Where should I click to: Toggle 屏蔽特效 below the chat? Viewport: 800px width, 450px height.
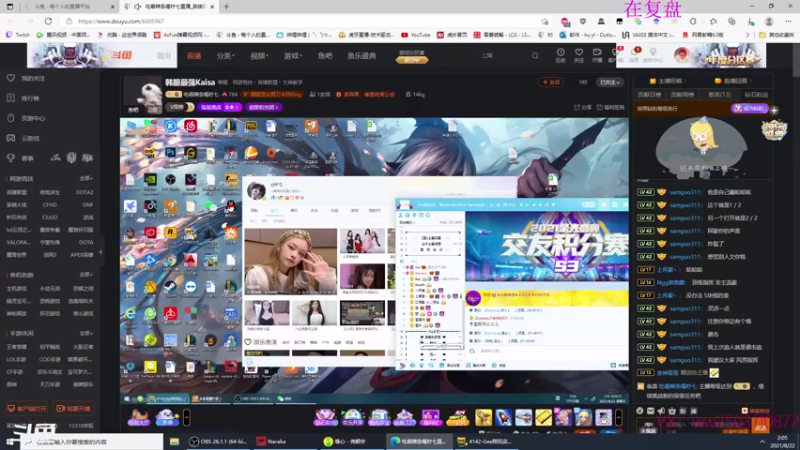[x=756, y=411]
